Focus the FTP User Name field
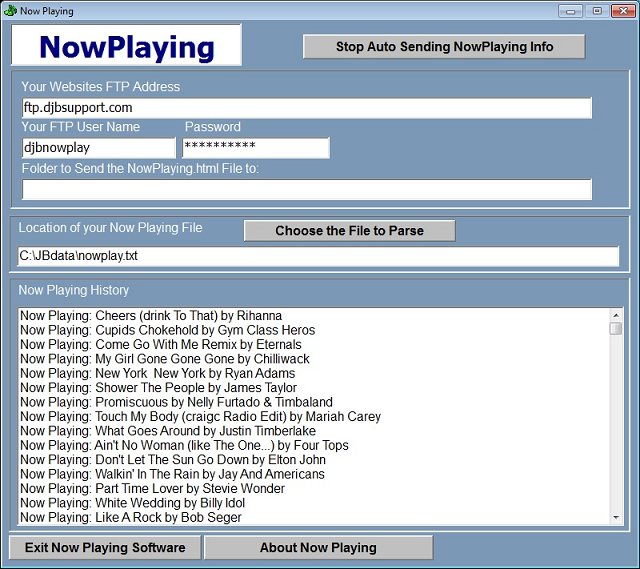The width and height of the screenshot is (640, 569). (98, 148)
